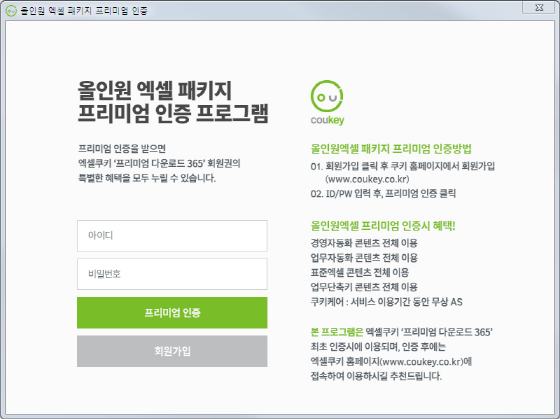
Task: Click the coukey smiley logo icon
Action: 327,96
